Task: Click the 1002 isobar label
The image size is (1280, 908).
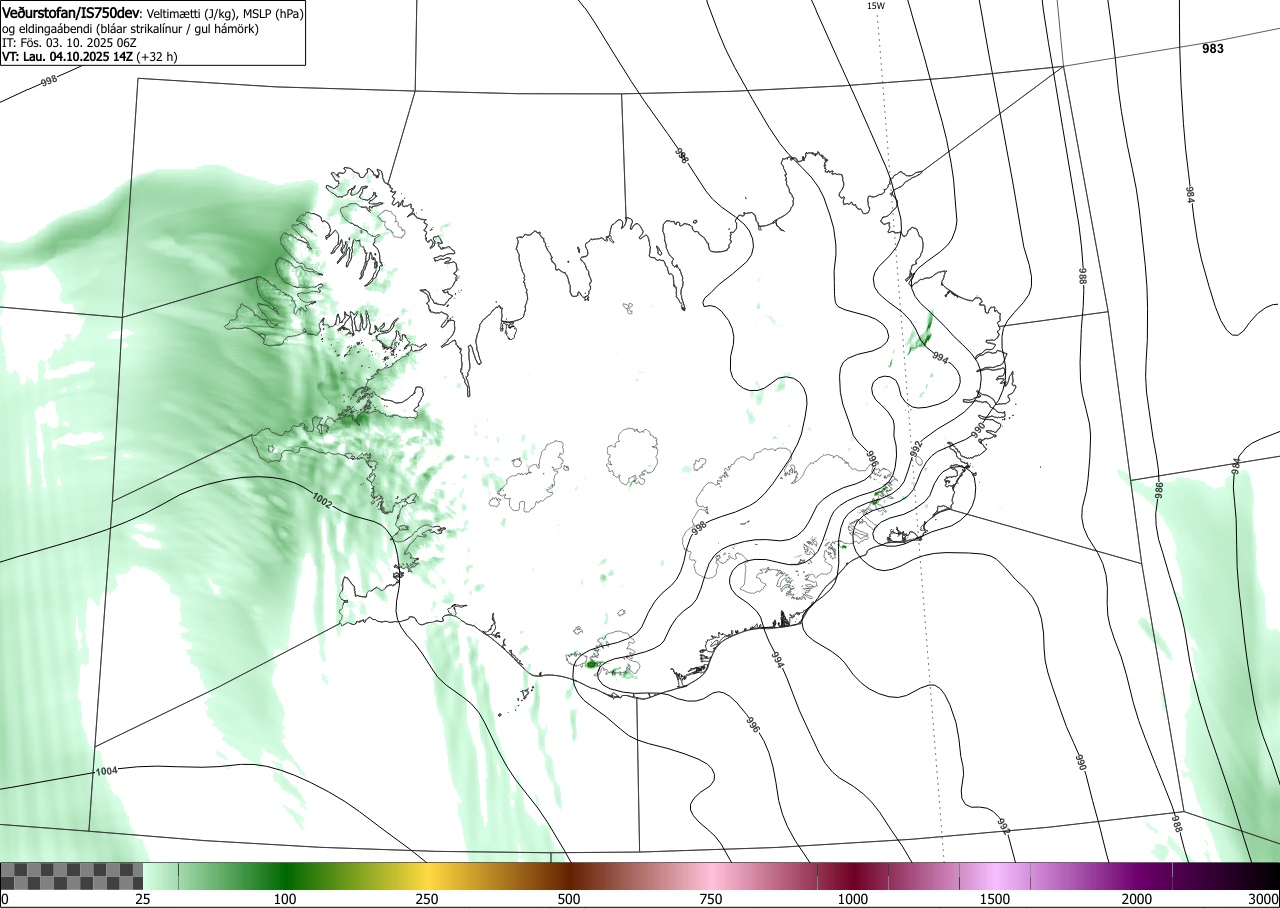Action: tap(323, 499)
